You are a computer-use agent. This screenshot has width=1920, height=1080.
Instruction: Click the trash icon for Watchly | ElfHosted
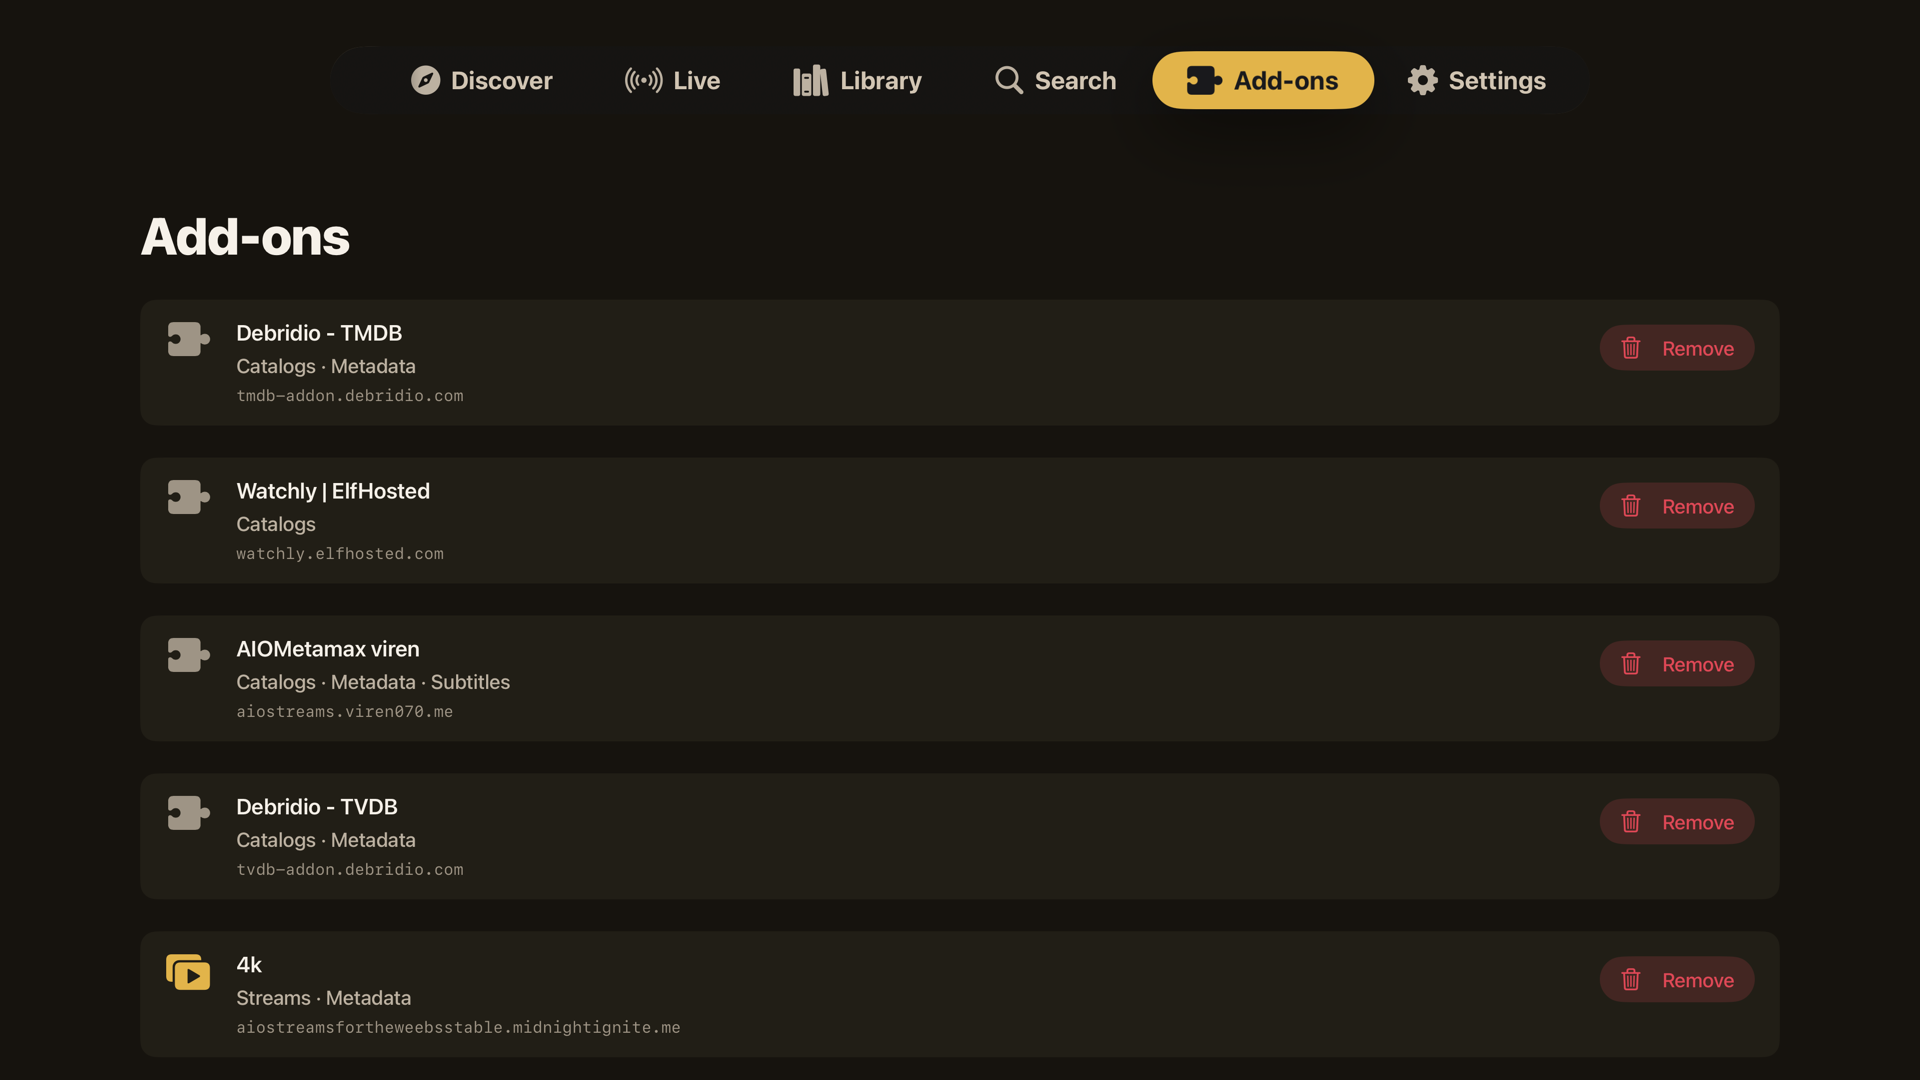pos(1631,506)
